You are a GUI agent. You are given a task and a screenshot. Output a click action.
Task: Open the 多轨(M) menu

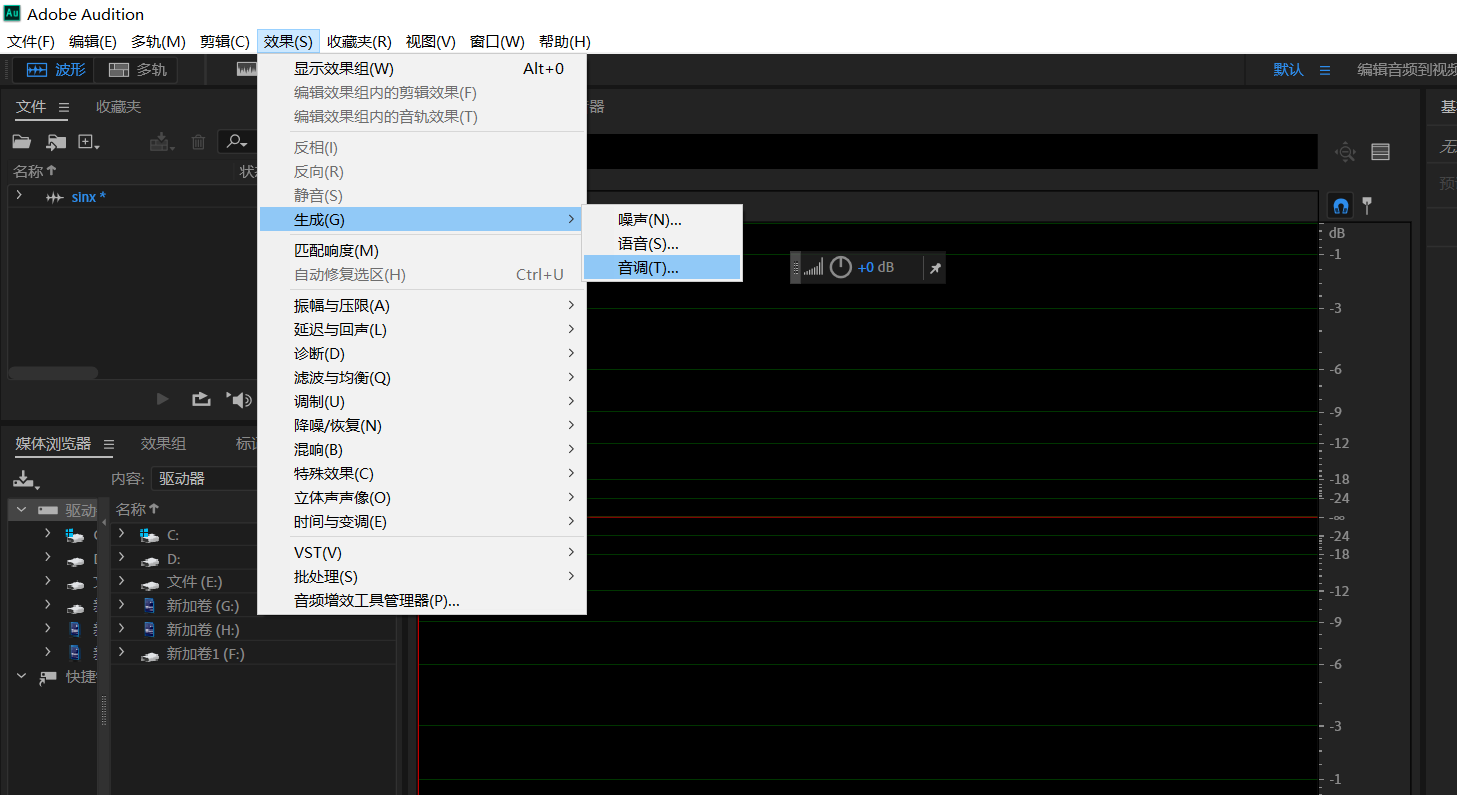click(x=158, y=42)
